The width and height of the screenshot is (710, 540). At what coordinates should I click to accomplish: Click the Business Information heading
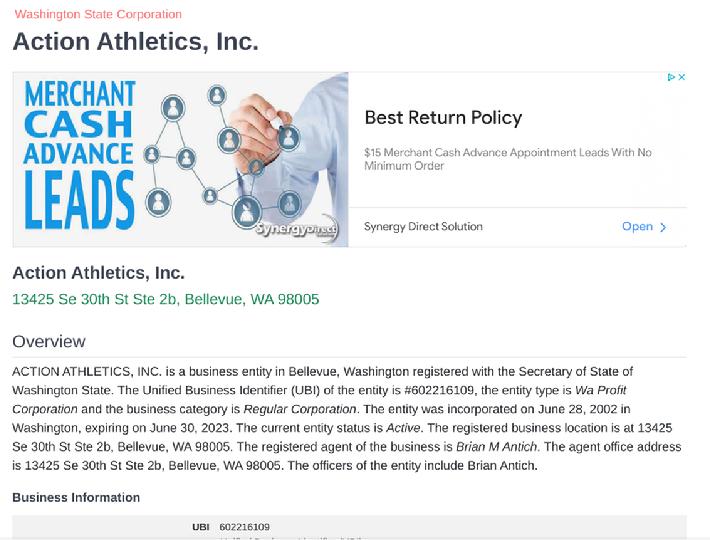click(x=76, y=497)
